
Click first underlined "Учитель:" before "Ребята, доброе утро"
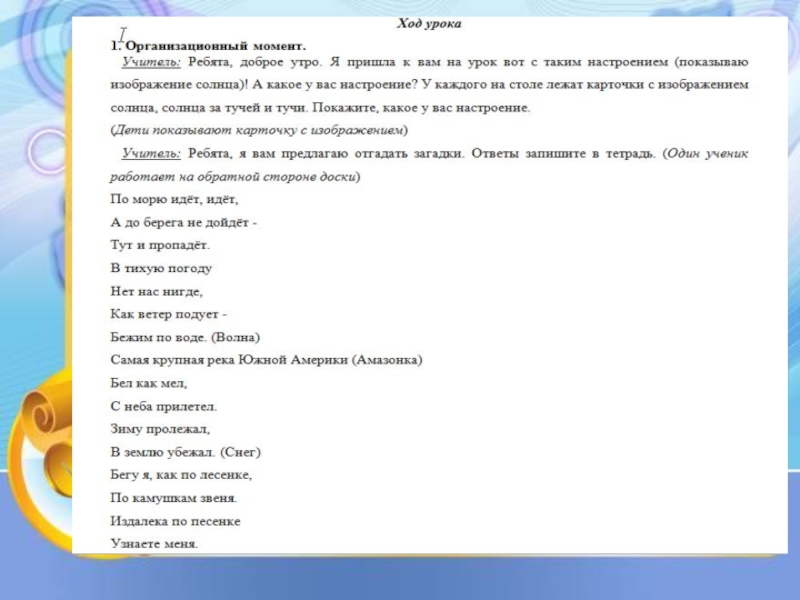(151, 62)
